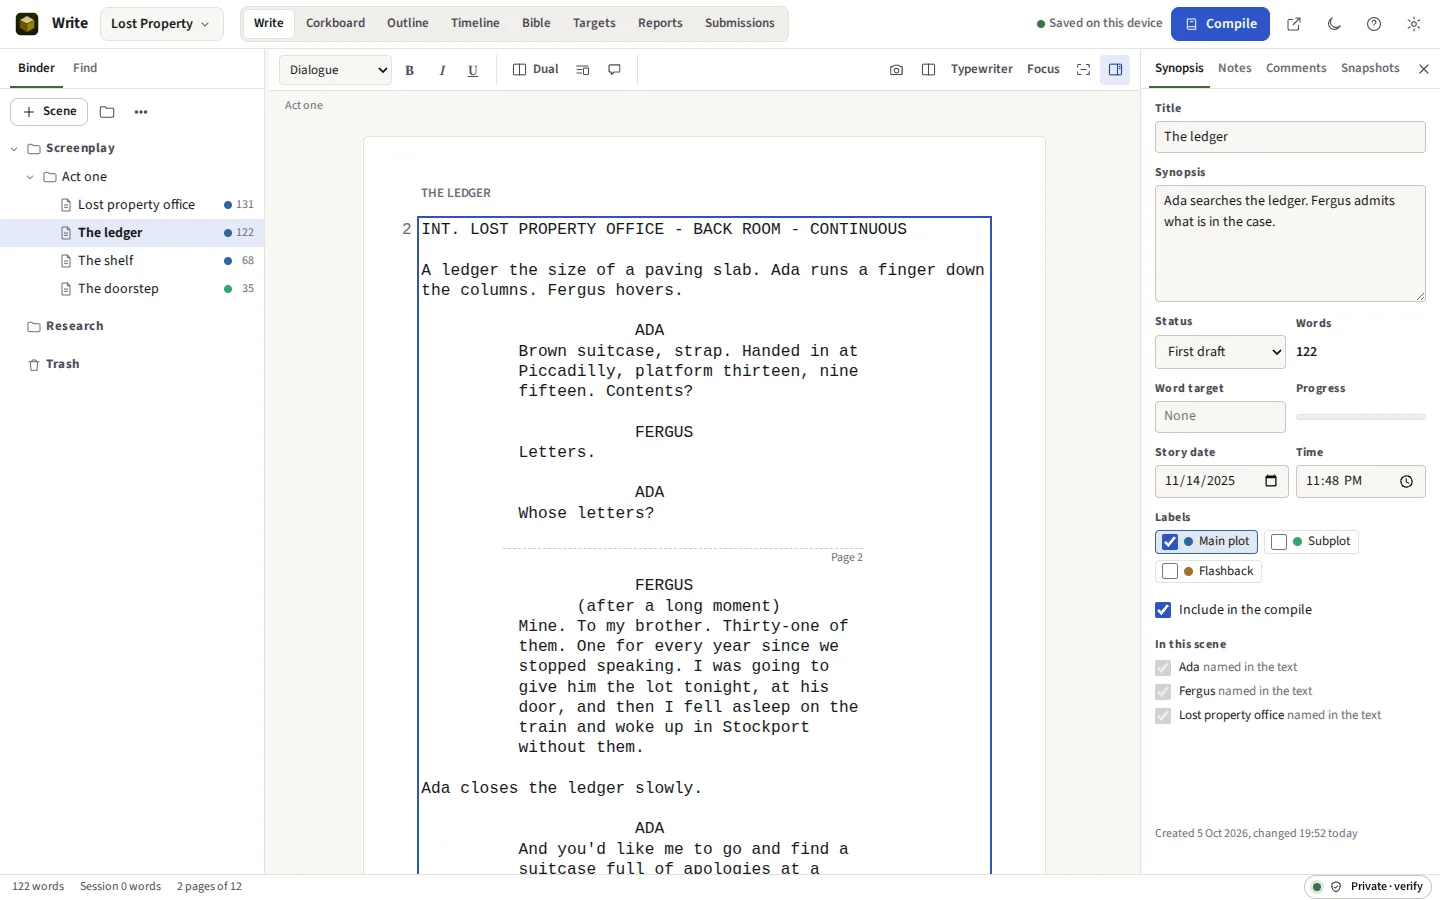Open the help question mark icon
Screen dimensions: 1440x900
[1374, 24]
